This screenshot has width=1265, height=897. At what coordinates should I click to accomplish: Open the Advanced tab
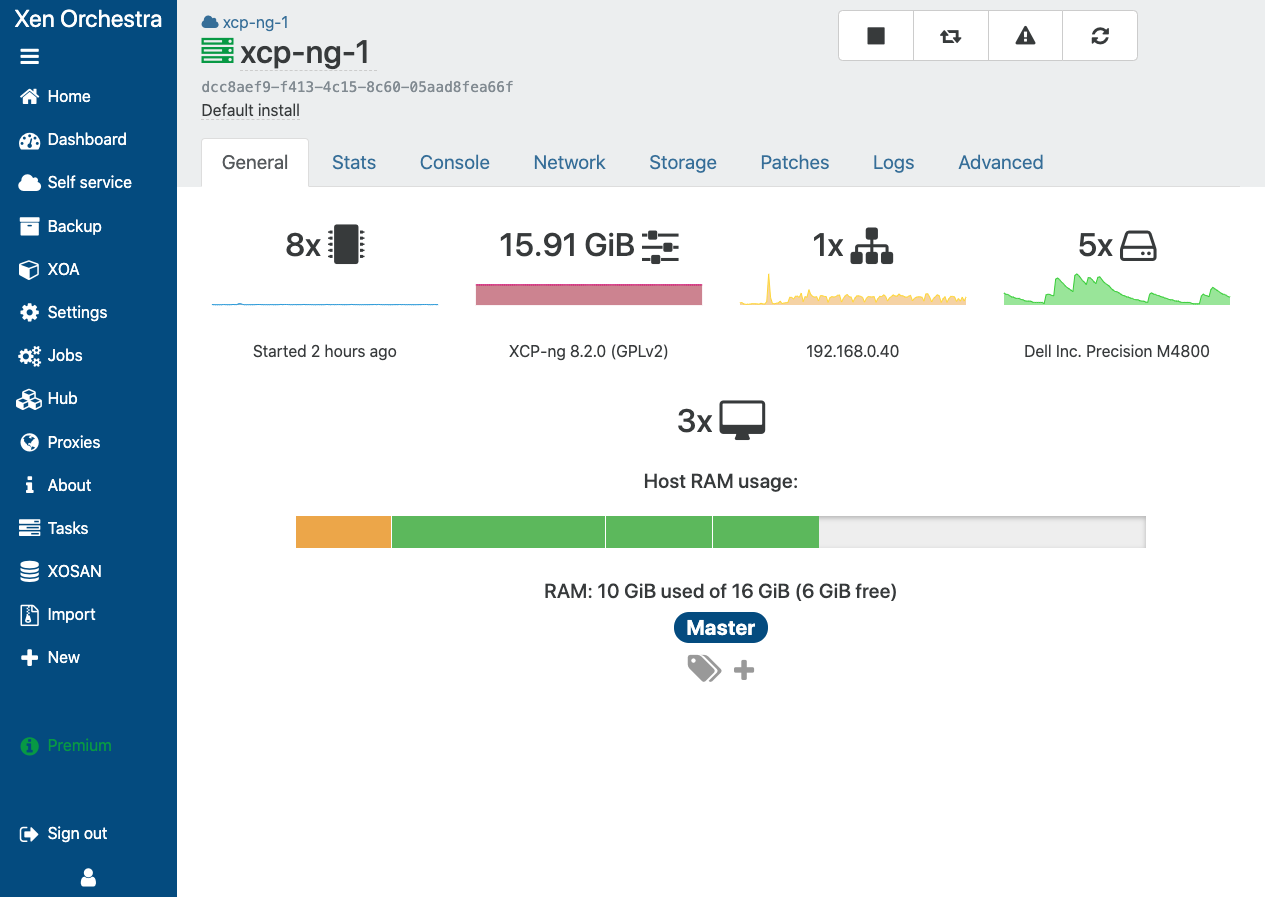tap(1000, 162)
